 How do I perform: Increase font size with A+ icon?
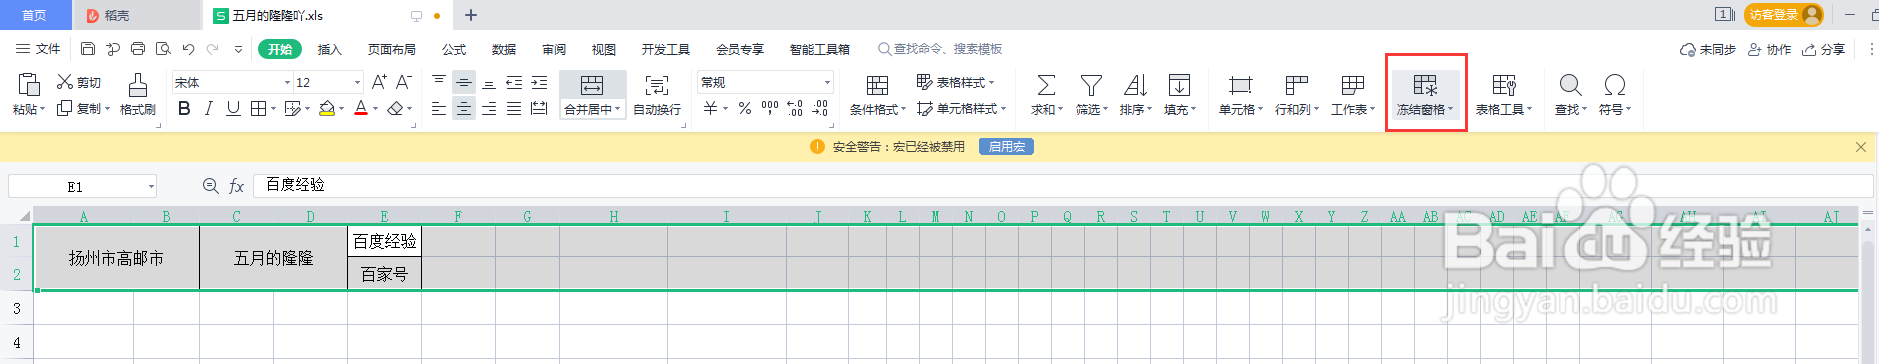click(379, 82)
